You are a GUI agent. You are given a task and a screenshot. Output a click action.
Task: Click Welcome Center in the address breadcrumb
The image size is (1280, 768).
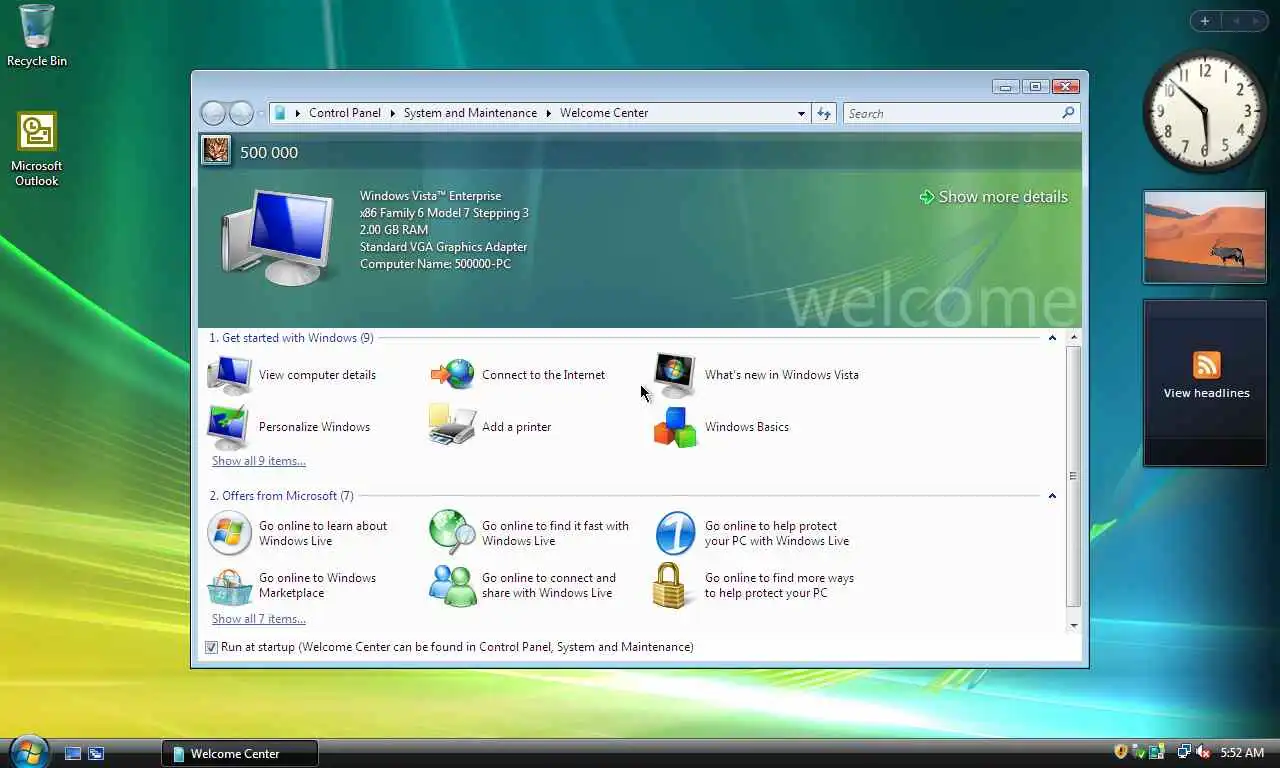coord(604,113)
